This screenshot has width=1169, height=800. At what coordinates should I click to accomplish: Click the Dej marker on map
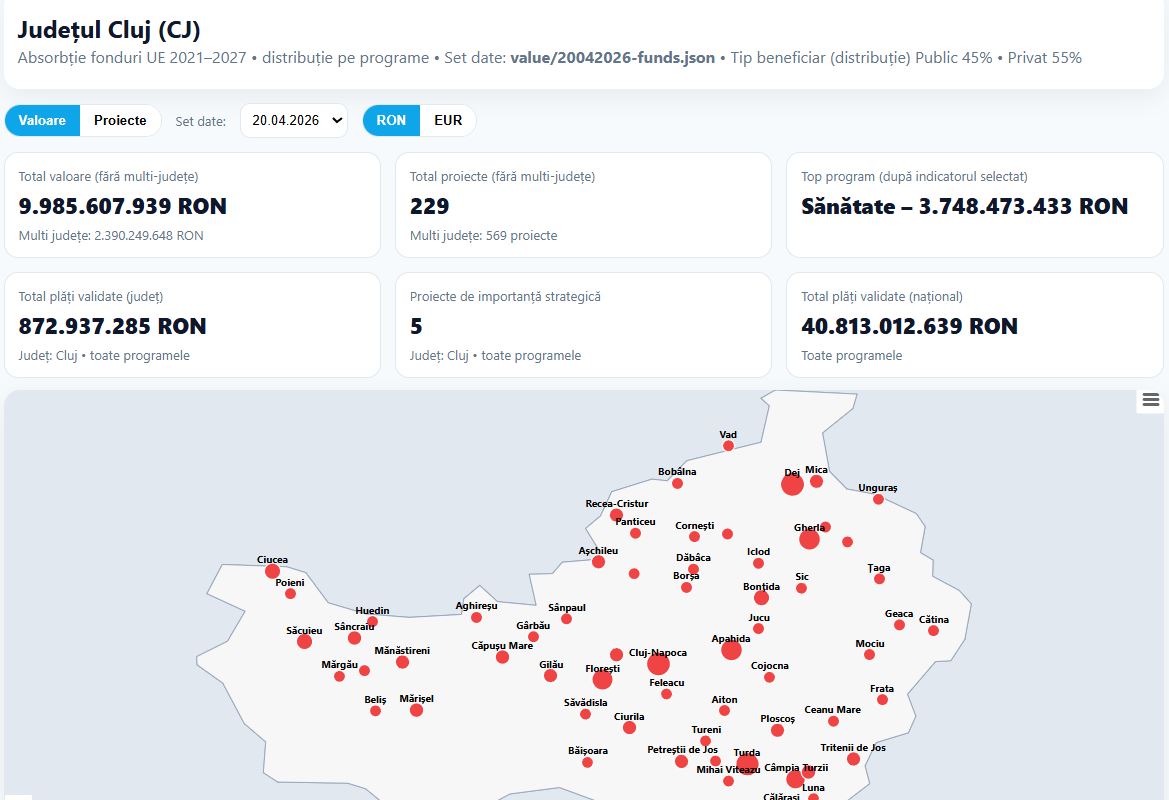792,485
